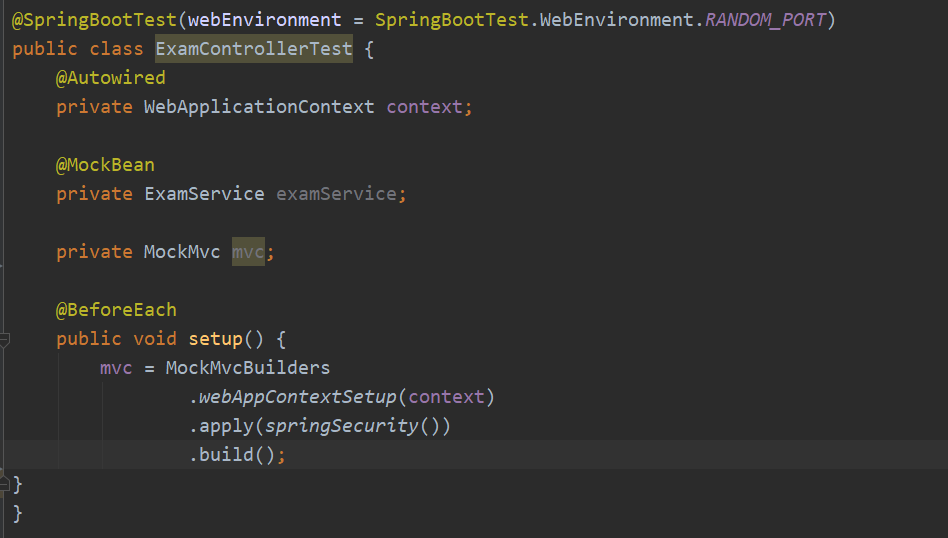Click the @Autowired annotation
The height and width of the screenshot is (538, 948).
pos(110,78)
